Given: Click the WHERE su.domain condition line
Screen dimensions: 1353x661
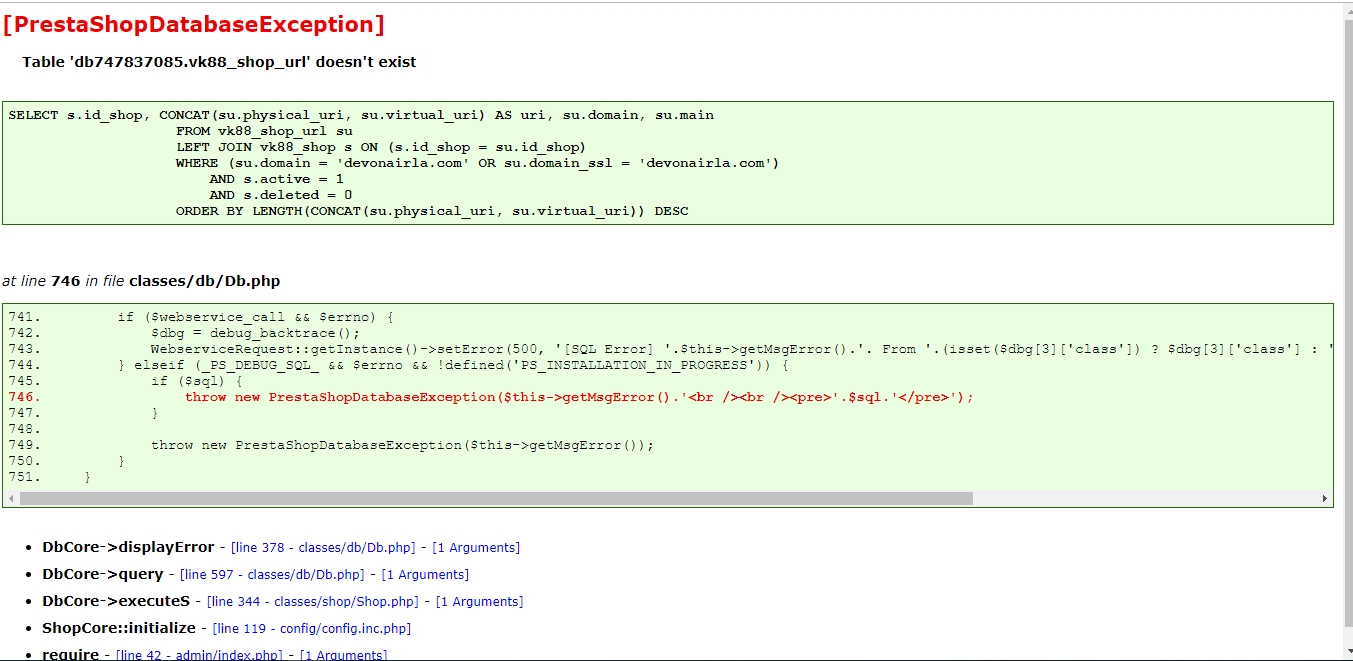Looking at the screenshot, I should [x=477, y=163].
